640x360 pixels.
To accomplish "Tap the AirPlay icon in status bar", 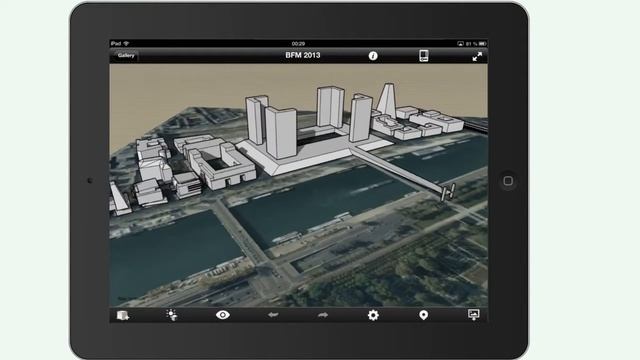I will point(460,43).
